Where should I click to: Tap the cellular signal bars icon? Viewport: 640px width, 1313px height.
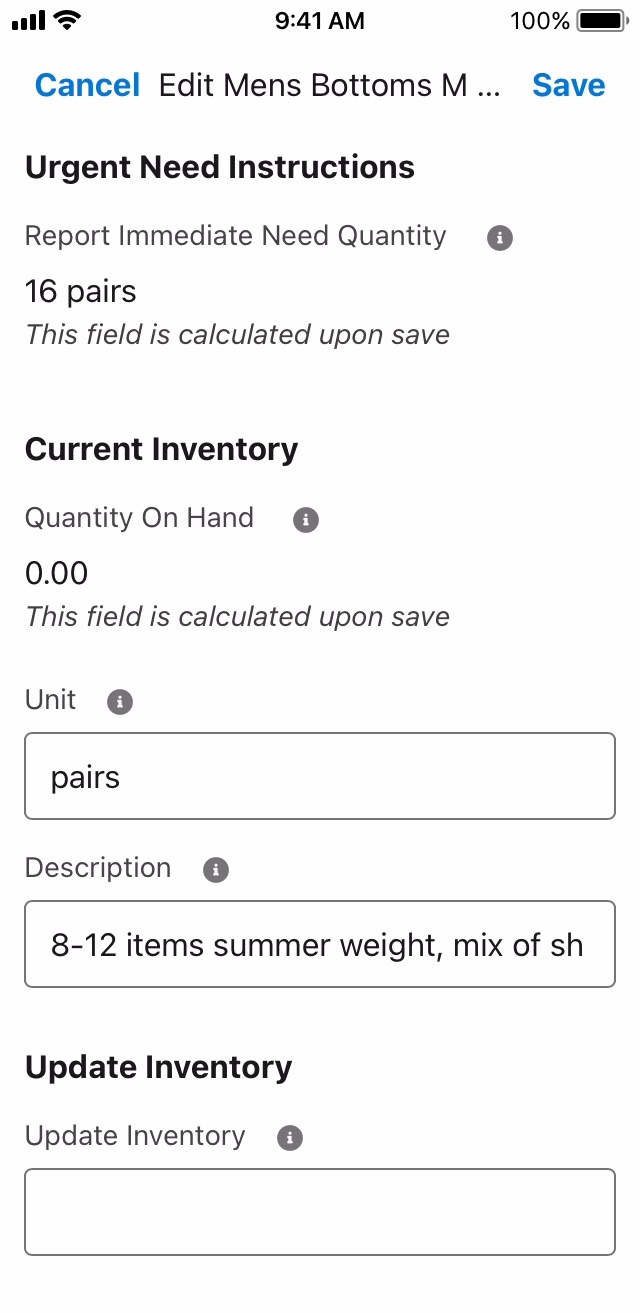click(30, 20)
